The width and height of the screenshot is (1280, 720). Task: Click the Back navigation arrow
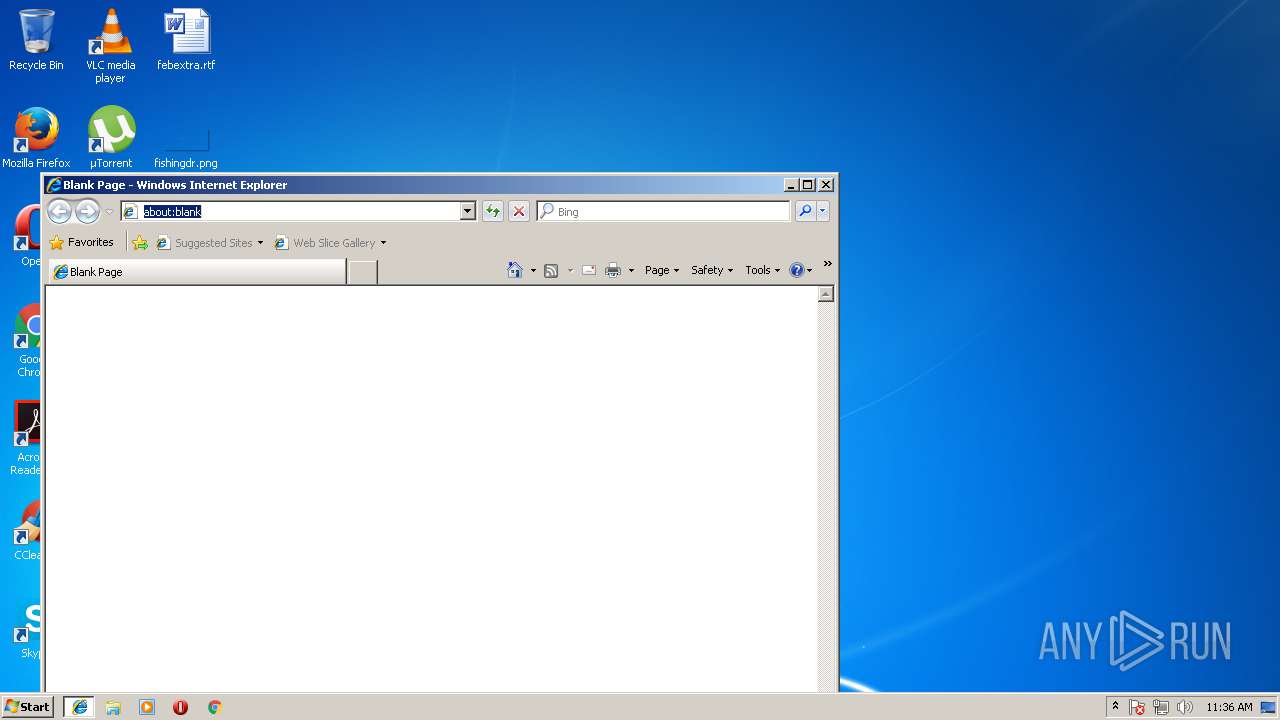[59, 211]
